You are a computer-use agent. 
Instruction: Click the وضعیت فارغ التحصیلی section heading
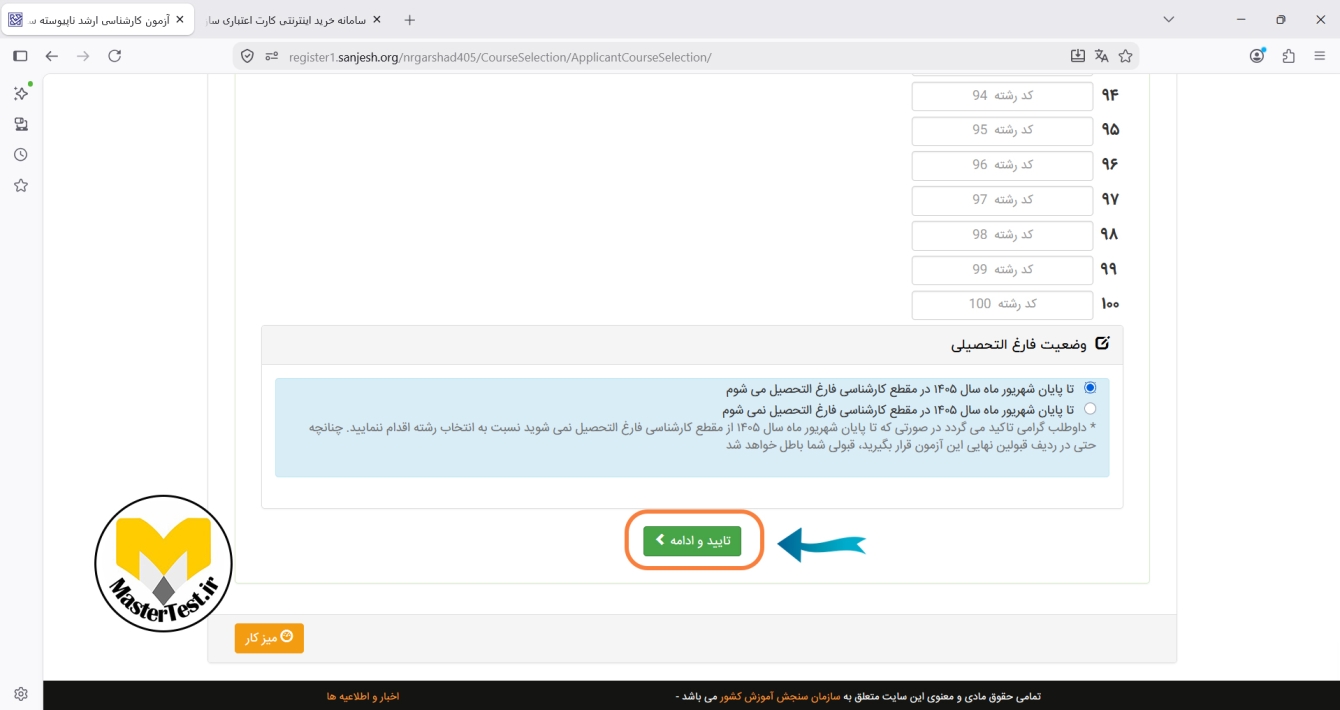1018,345
